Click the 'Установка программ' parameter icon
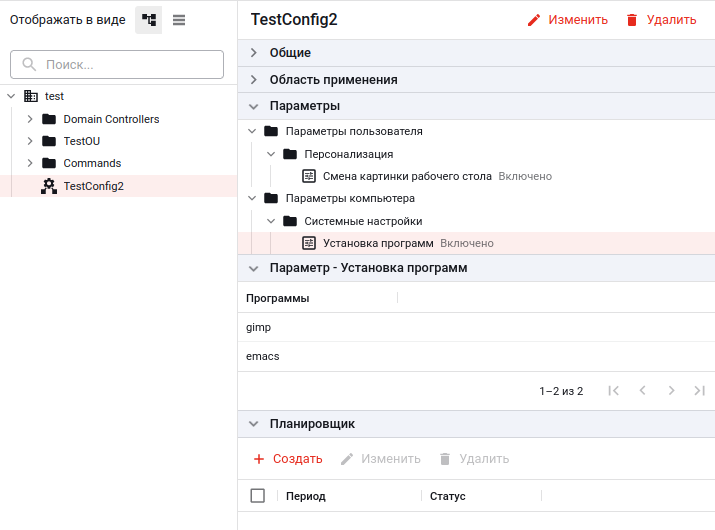Viewport: 715px width, 530px height. (x=309, y=243)
